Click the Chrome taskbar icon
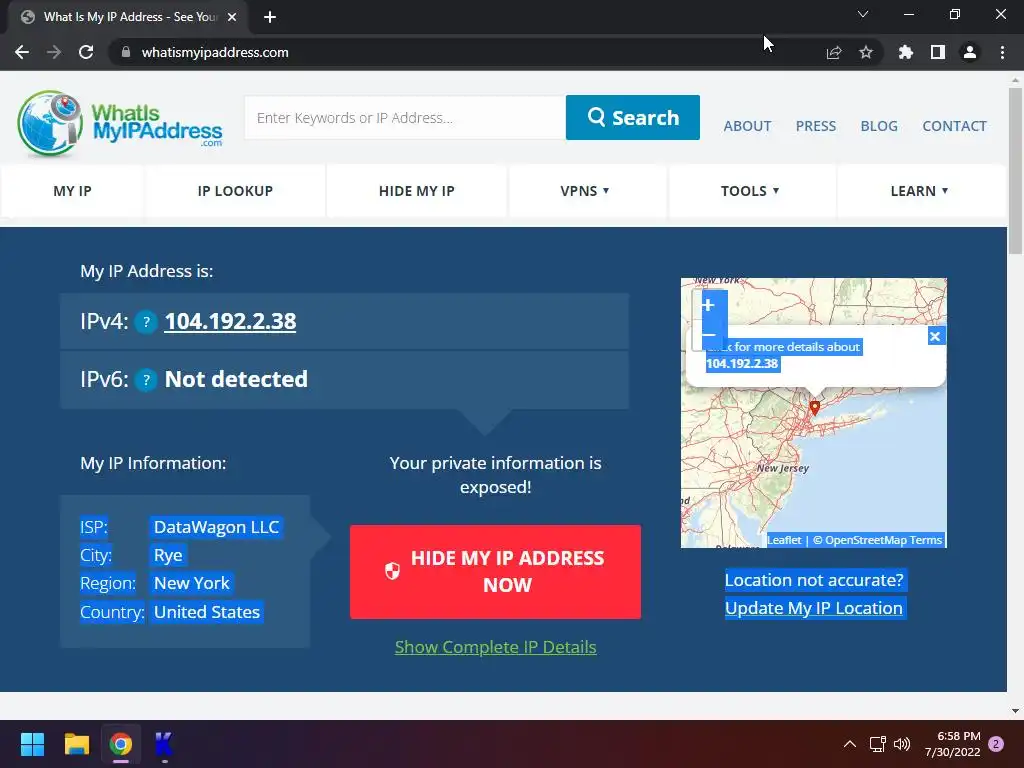The height and width of the screenshot is (768, 1024). 121,744
